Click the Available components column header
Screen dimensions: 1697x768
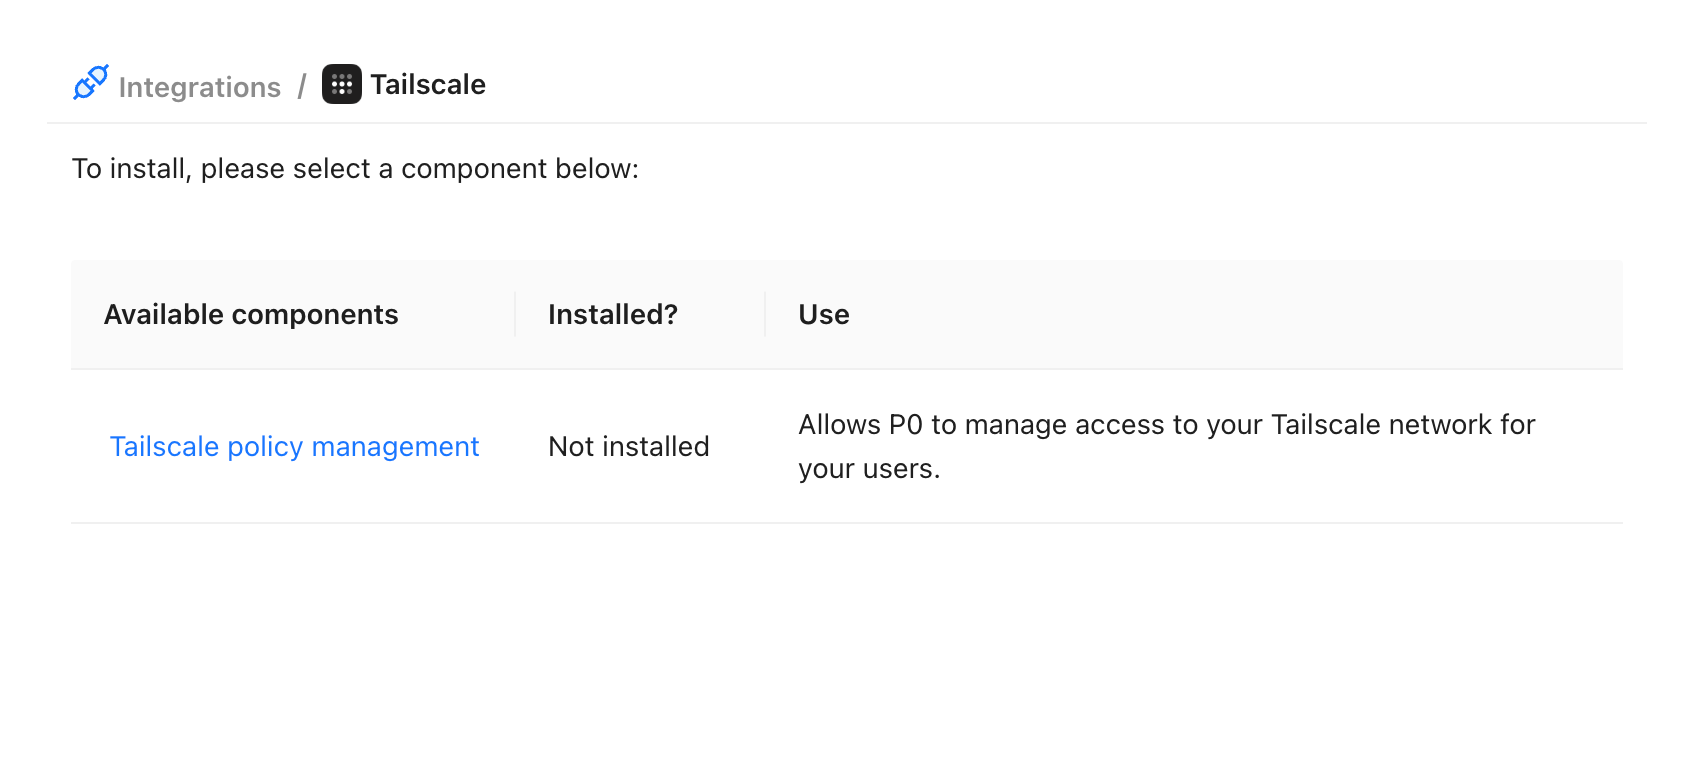click(x=251, y=314)
